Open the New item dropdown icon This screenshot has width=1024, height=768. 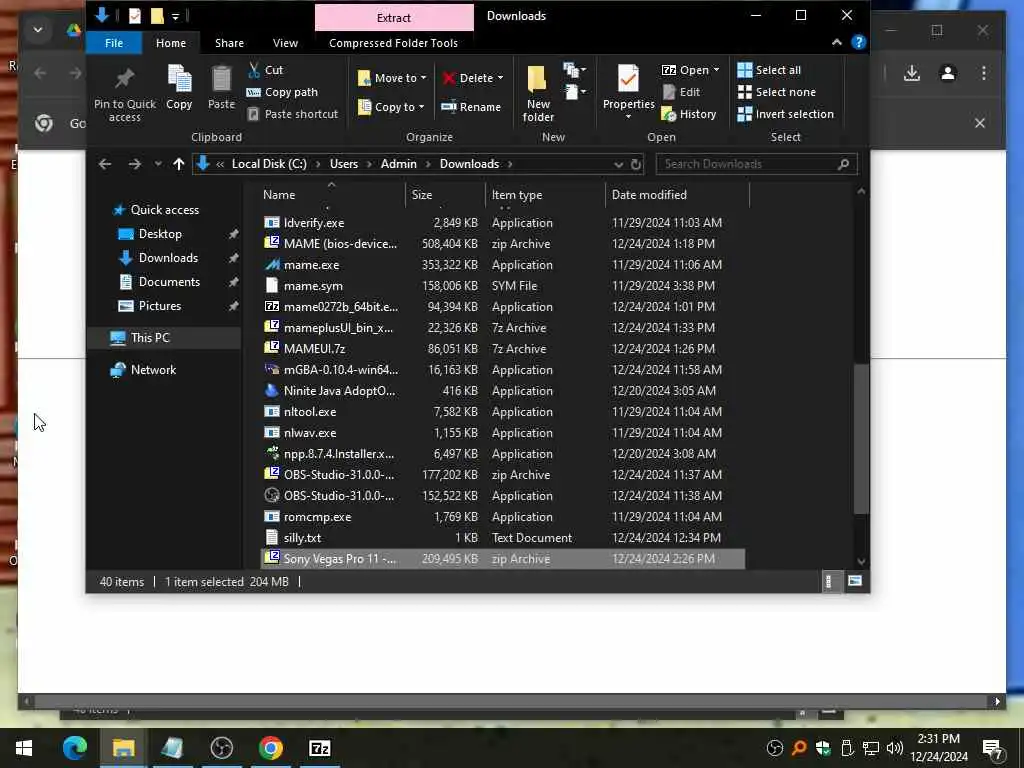575,70
